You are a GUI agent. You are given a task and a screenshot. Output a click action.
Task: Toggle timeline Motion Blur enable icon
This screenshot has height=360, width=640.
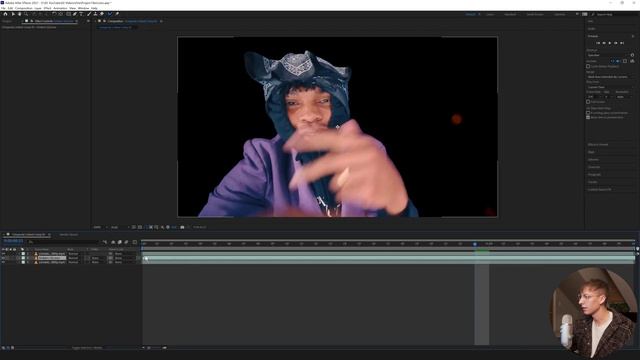126,242
